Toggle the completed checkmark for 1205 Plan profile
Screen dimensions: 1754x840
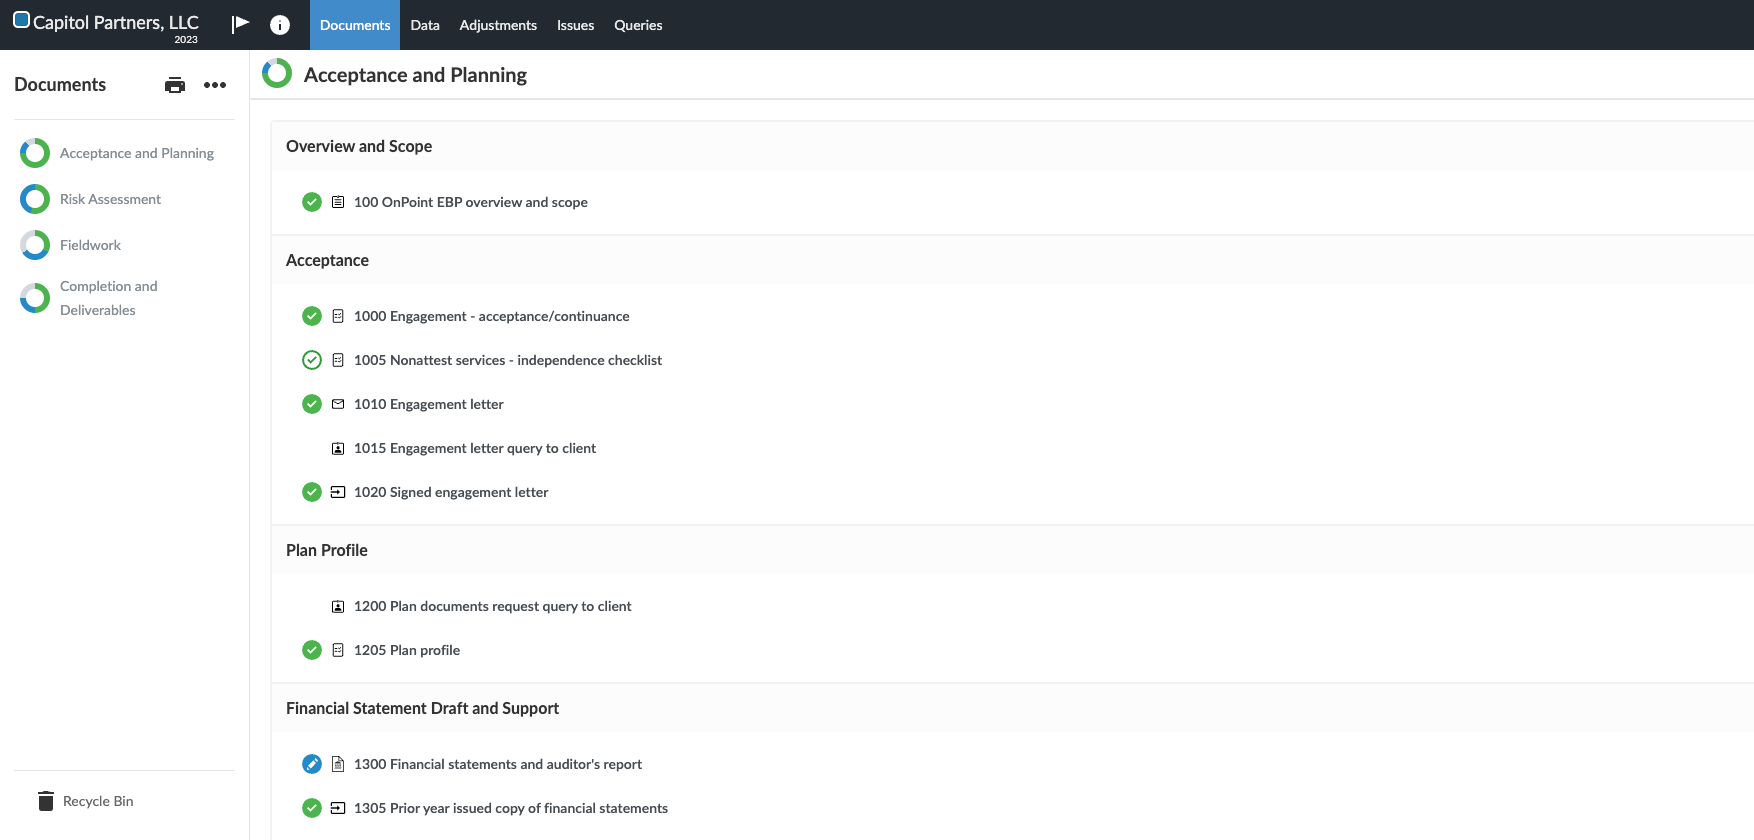point(312,650)
